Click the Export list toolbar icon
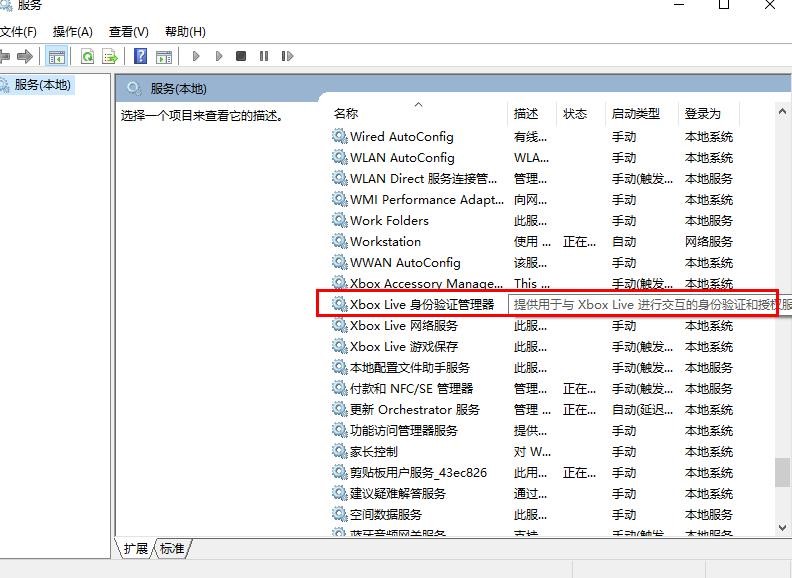 pyautogui.click(x=110, y=57)
